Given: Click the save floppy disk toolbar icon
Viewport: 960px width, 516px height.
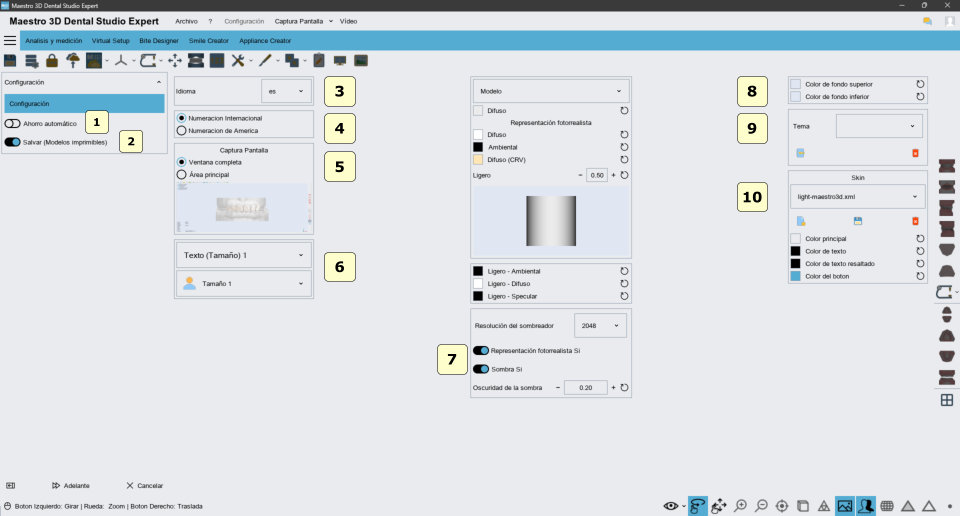Looking at the screenshot, I should point(10,60).
